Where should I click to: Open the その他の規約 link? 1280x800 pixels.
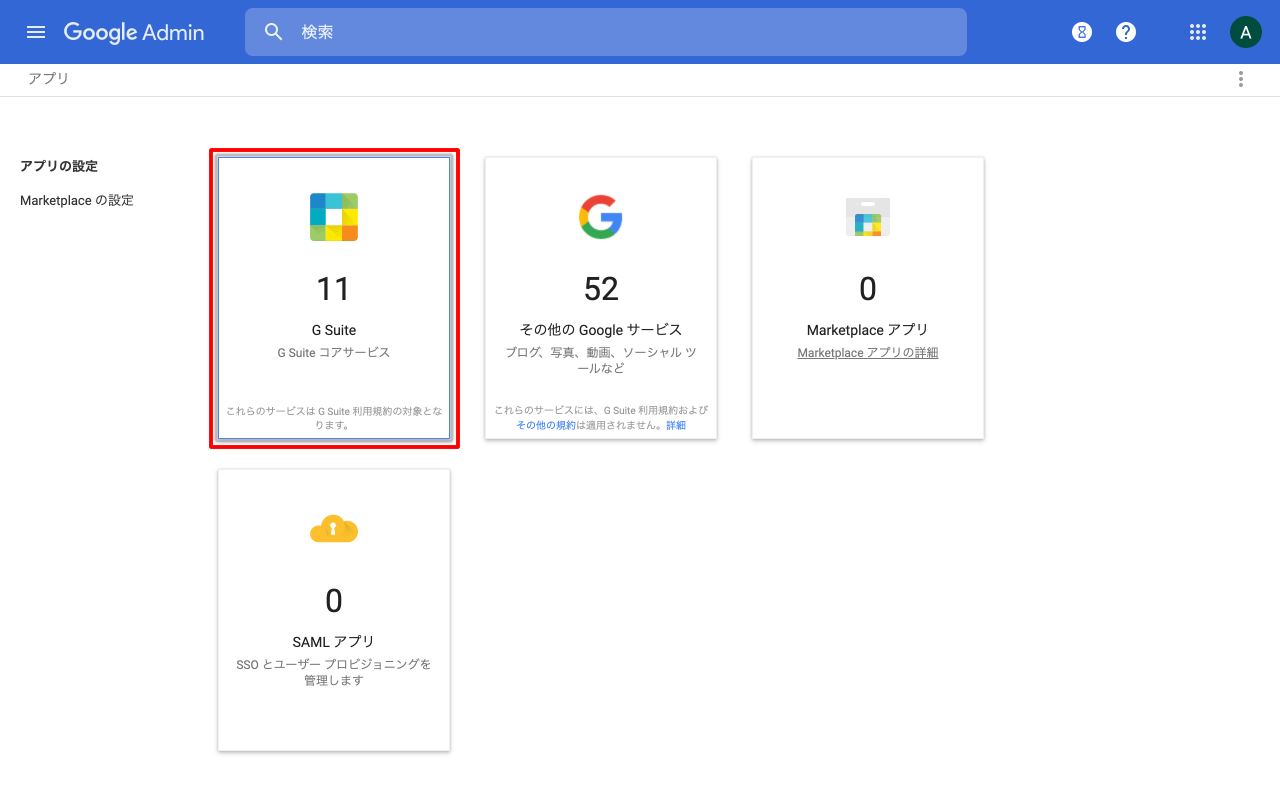pos(546,425)
